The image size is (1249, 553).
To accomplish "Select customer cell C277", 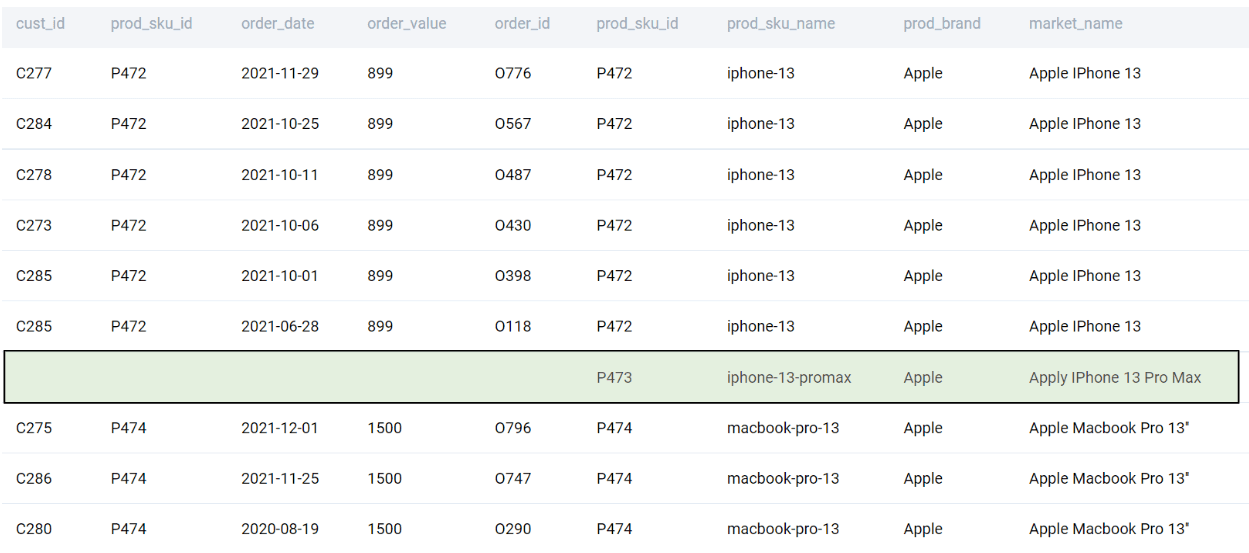I will [34, 73].
